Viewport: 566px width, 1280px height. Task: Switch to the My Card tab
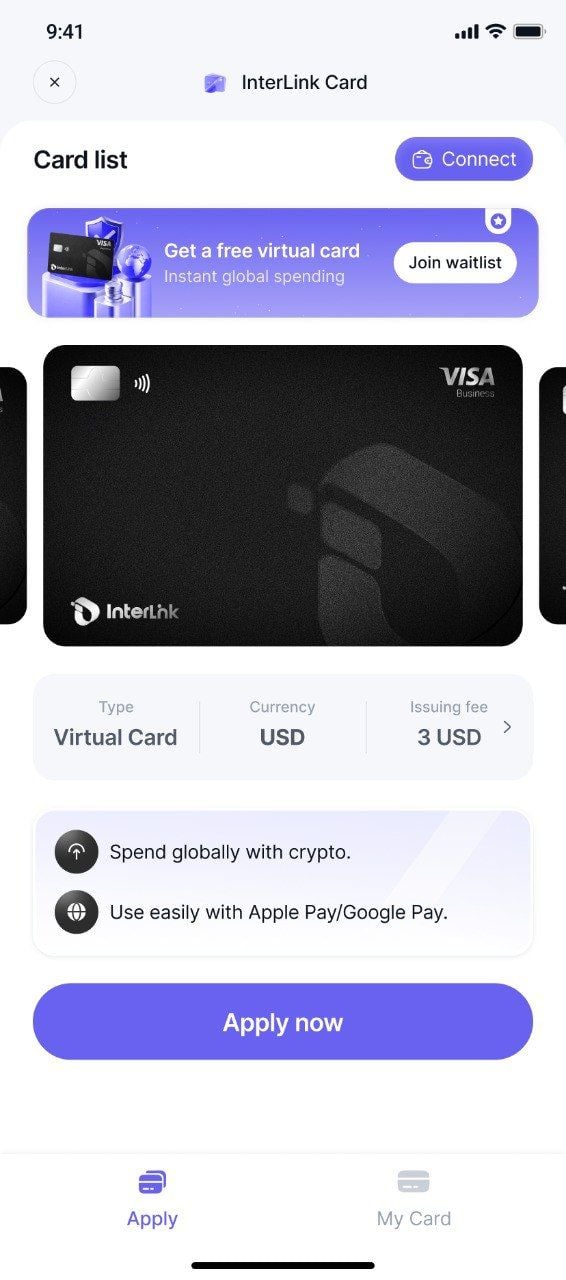413,1199
